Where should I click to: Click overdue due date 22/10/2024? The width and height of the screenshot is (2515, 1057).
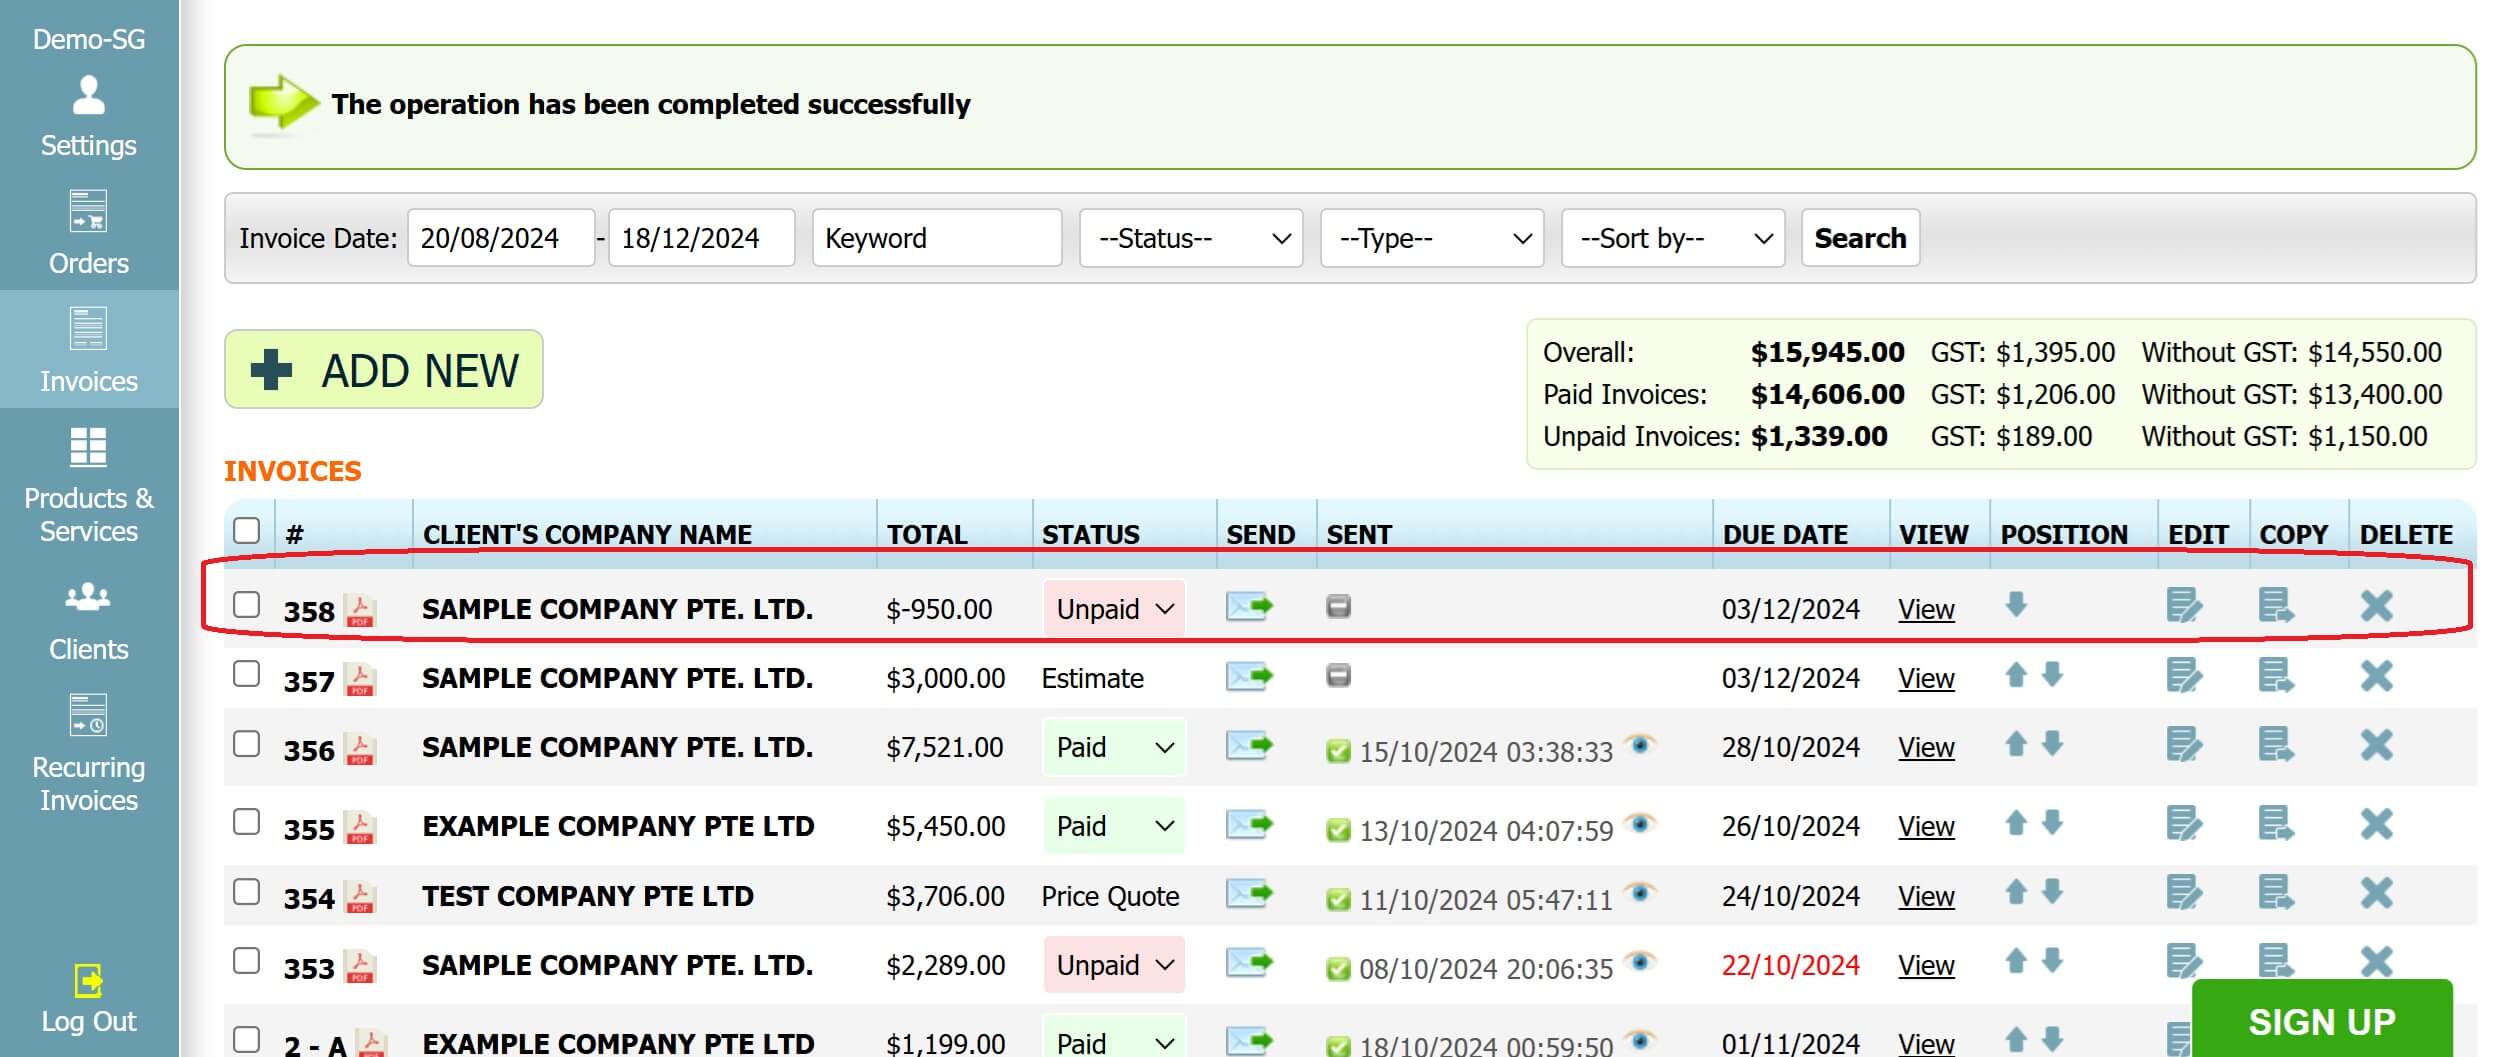[x=1790, y=966]
